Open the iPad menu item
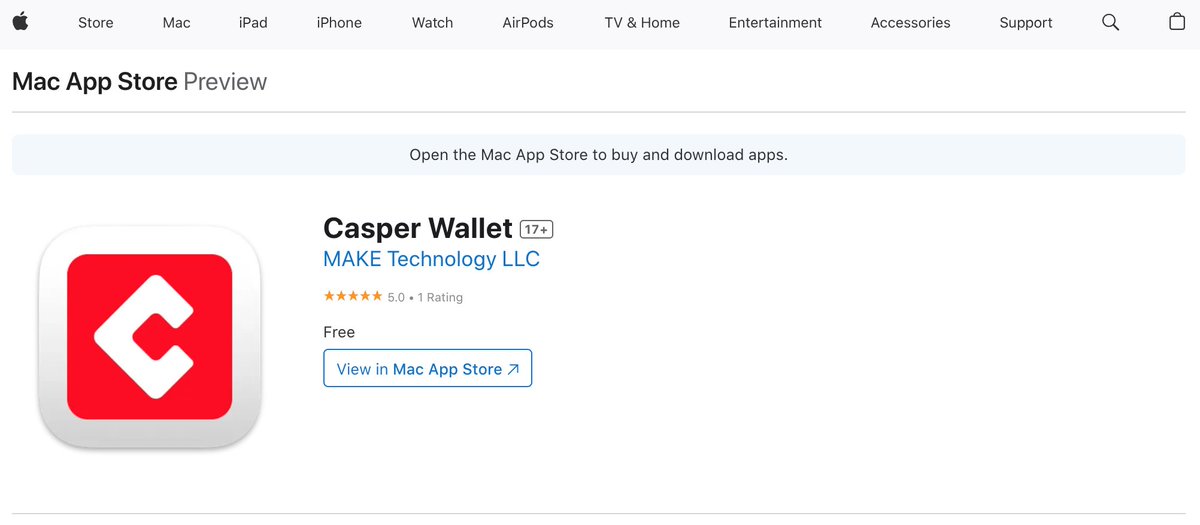The width and height of the screenshot is (1200, 525). pos(253,22)
